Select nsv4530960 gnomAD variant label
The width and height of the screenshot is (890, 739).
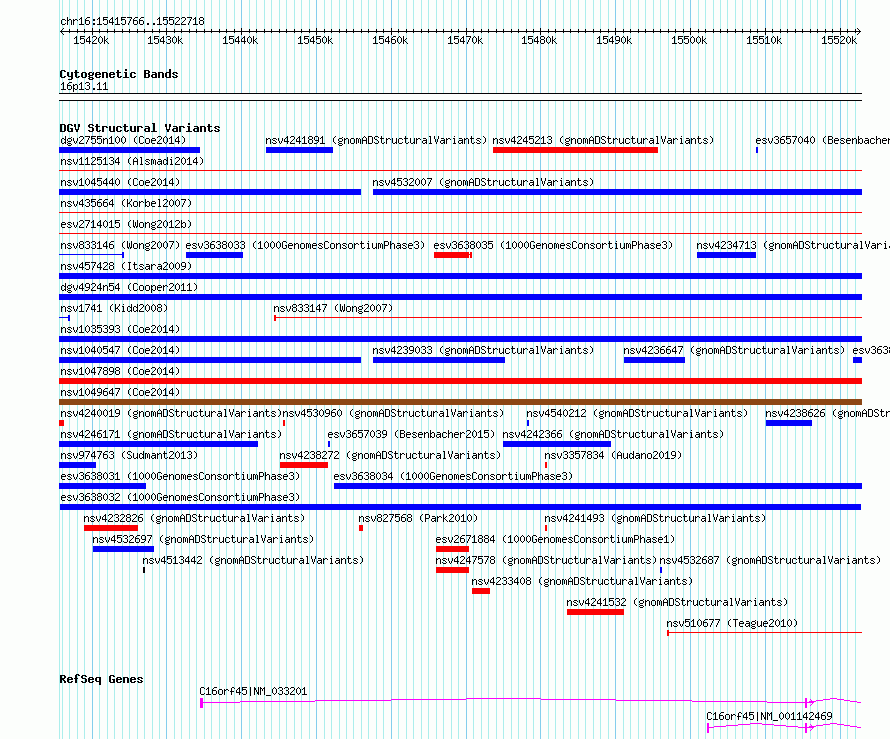(393, 413)
